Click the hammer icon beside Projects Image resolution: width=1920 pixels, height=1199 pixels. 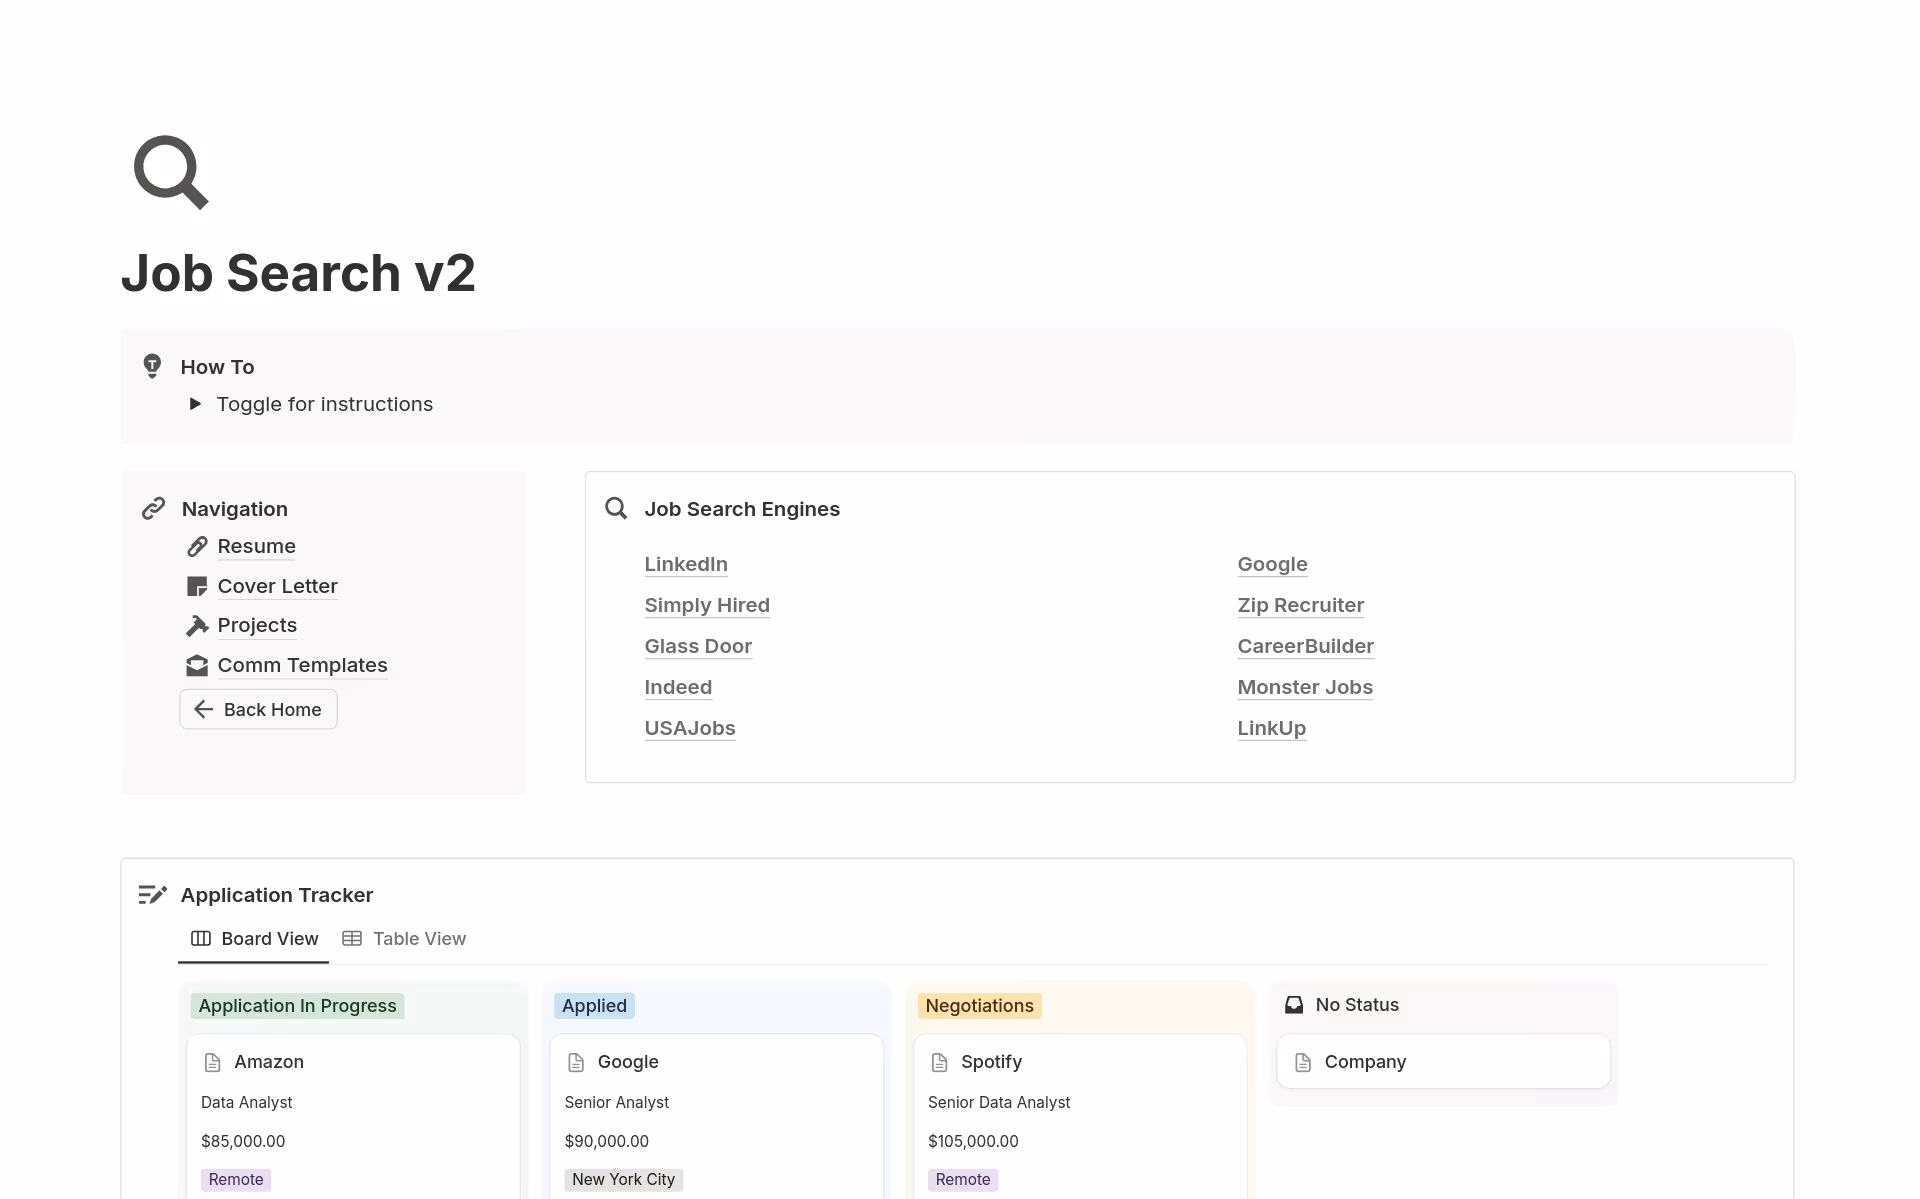click(197, 626)
